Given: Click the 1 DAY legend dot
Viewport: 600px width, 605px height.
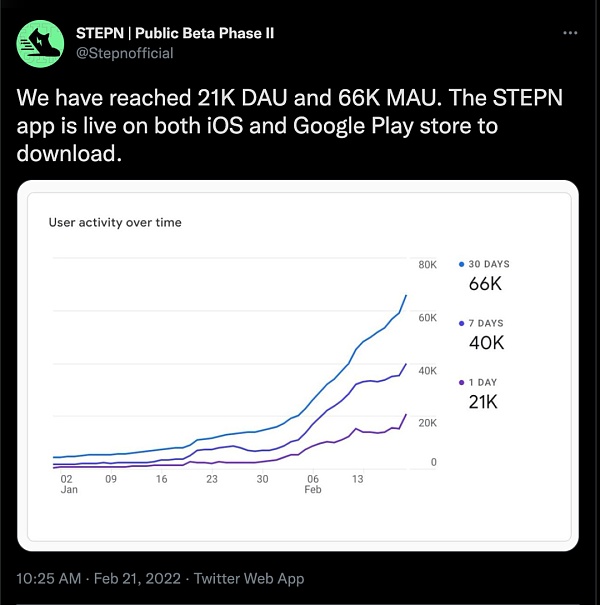Looking at the screenshot, I should [x=461, y=382].
